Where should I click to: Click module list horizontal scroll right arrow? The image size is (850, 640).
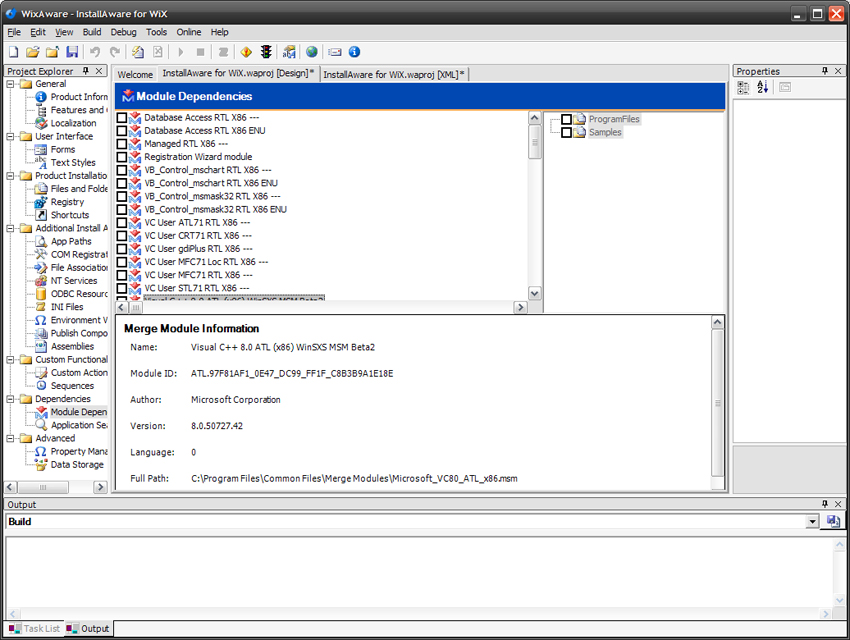pyautogui.click(x=520, y=307)
